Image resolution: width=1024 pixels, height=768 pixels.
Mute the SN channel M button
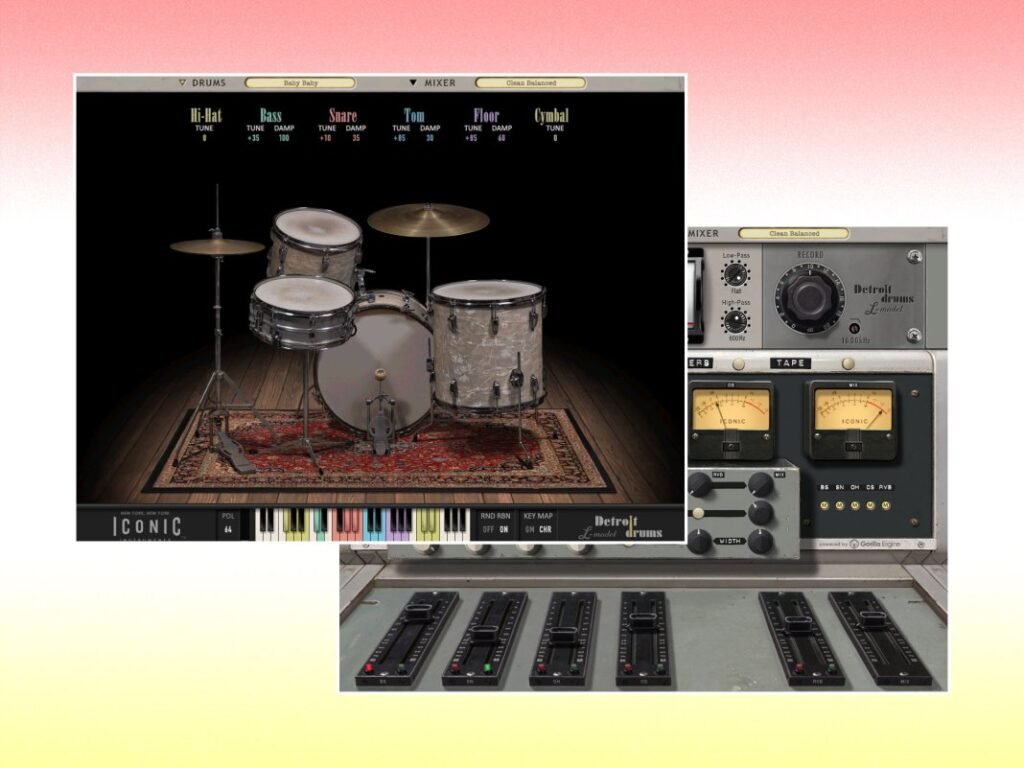pyautogui.click(x=840, y=505)
